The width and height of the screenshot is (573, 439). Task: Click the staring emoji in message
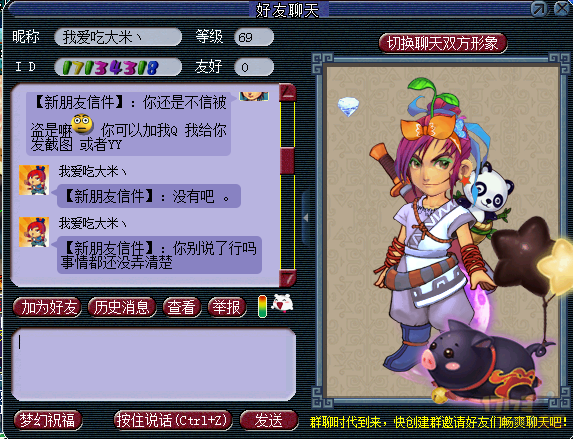tap(82, 124)
